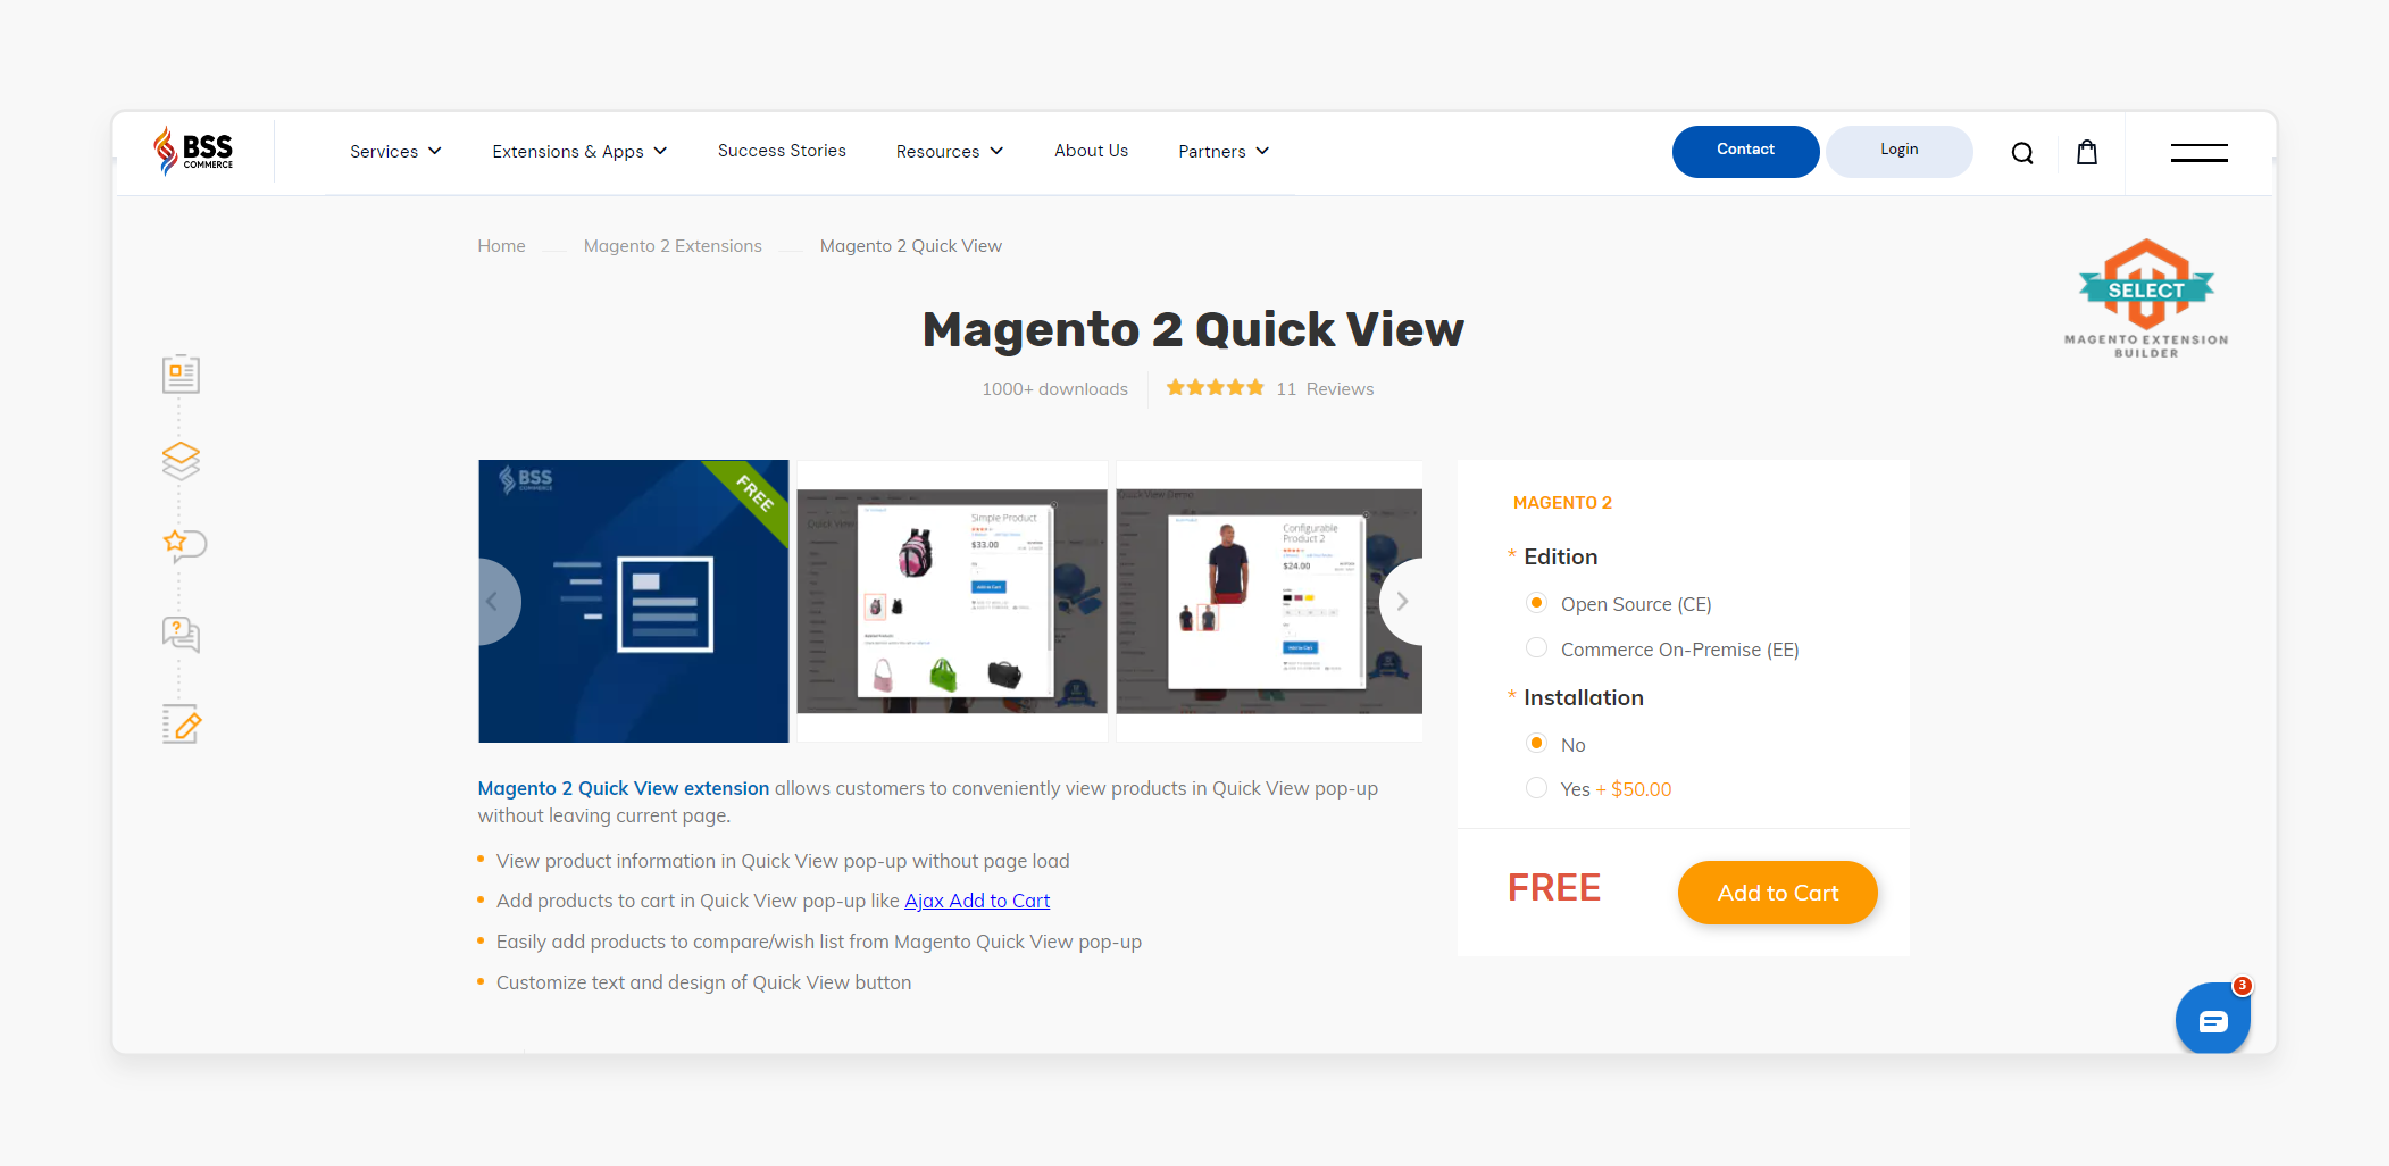The height and width of the screenshot is (1166, 2389).
Task: Open the Resources menu
Action: click(949, 151)
